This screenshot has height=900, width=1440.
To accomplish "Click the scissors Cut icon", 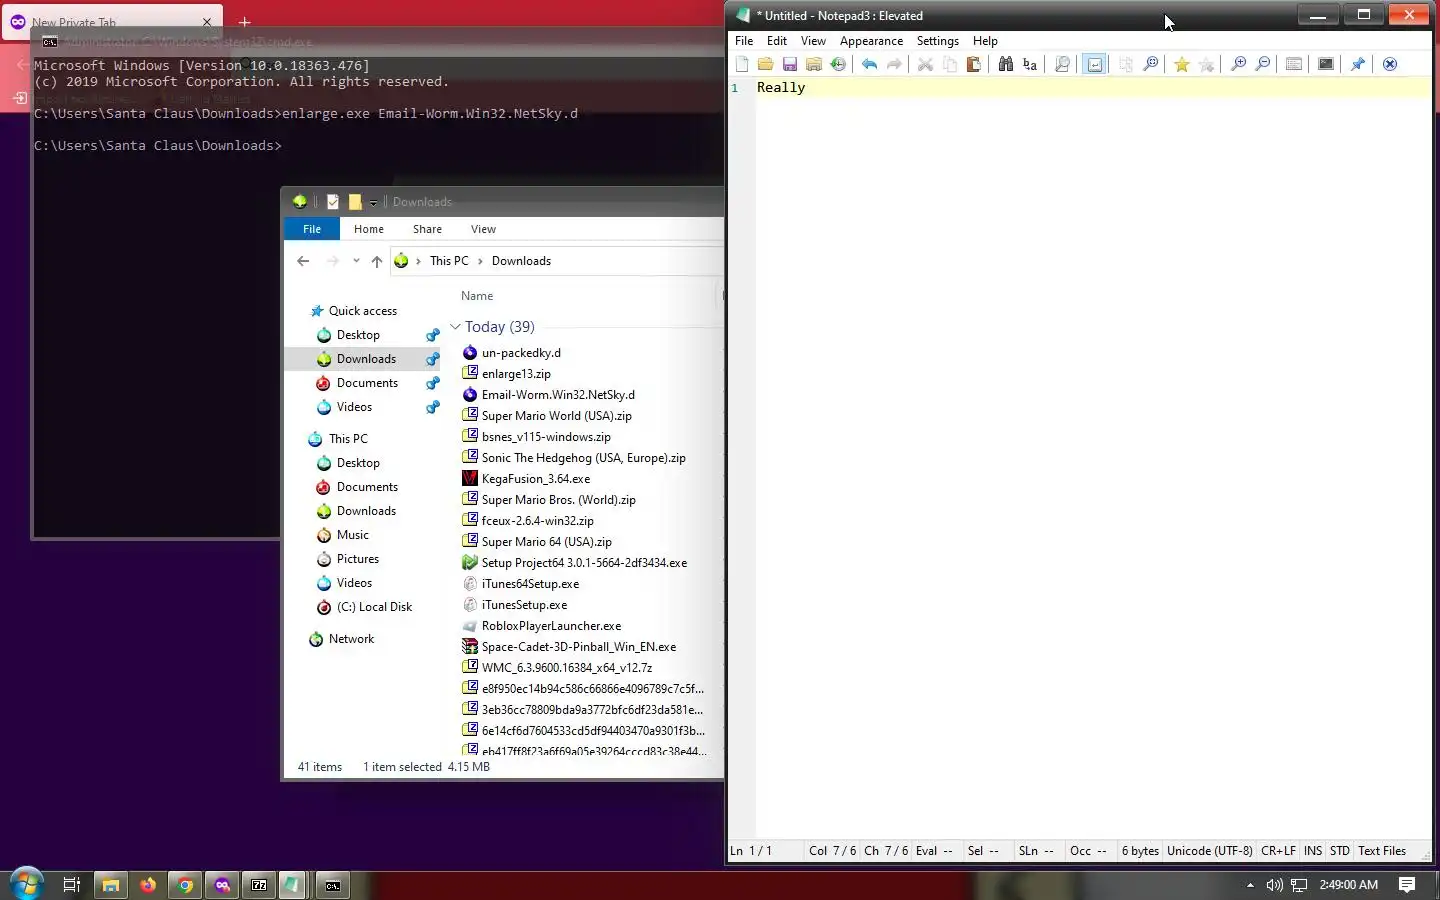I will pyautogui.click(x=925, y=64).
